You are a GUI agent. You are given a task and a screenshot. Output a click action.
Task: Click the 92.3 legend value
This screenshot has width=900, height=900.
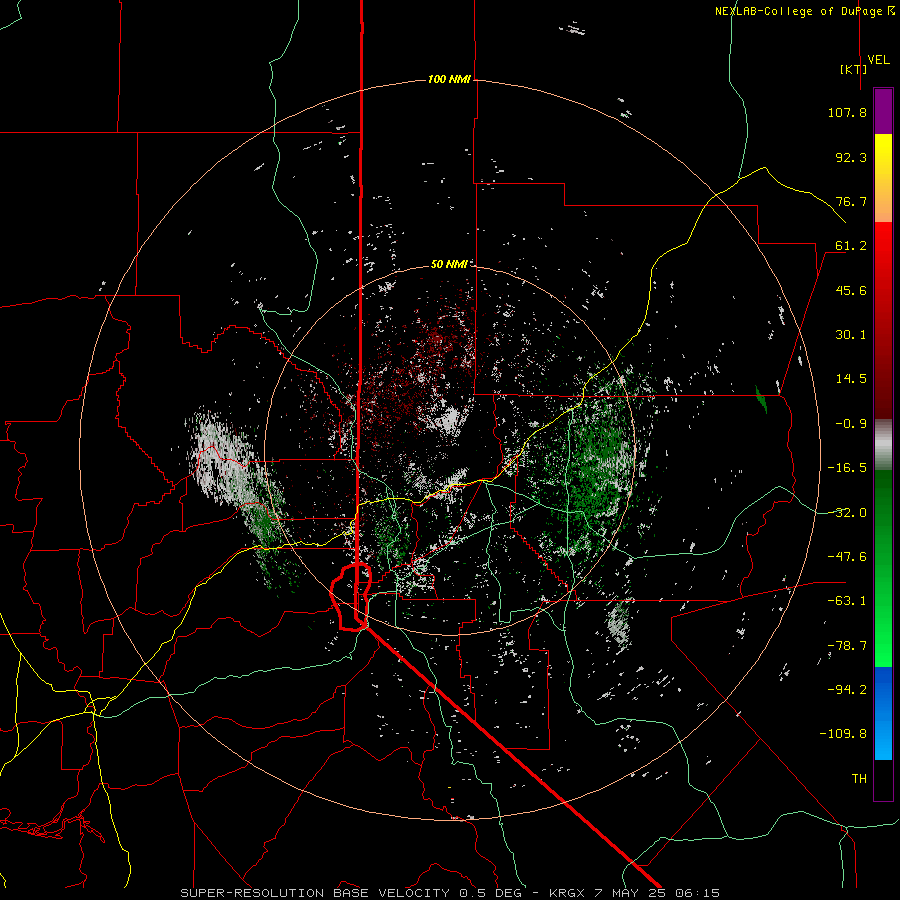(x=851, y=157)
